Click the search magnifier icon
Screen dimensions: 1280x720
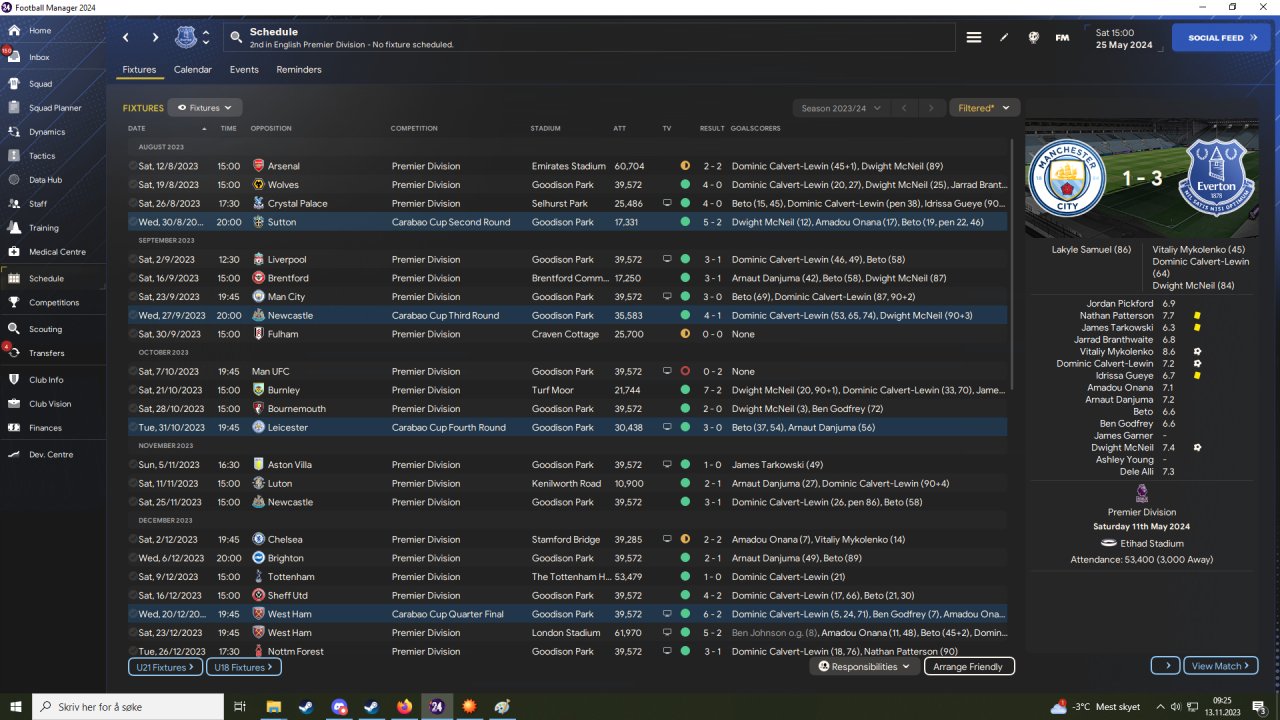(x=236, y=38)
